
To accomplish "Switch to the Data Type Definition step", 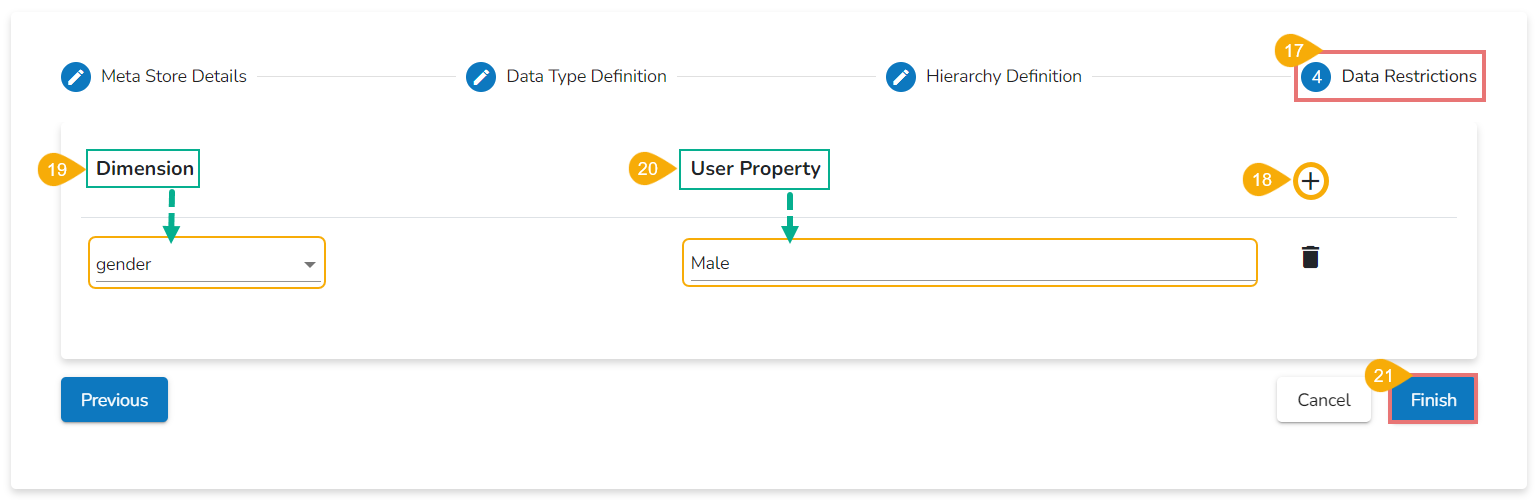I will point(586,77).
